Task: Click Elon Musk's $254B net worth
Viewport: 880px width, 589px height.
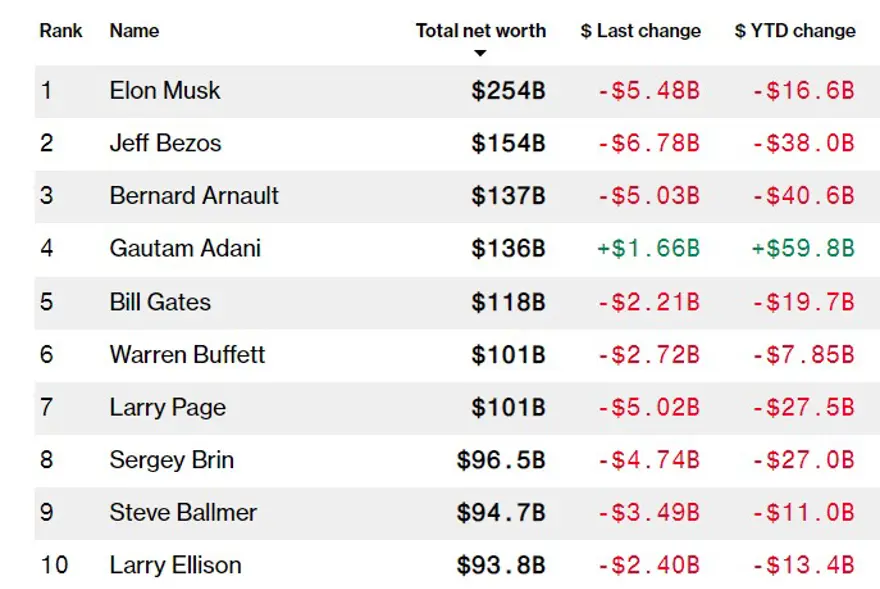Action: [509, 91]
